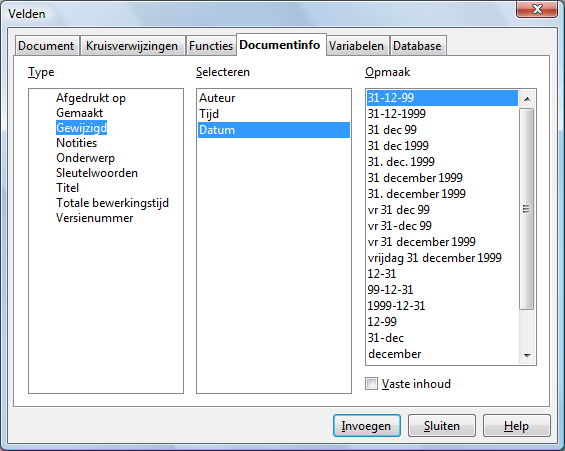Open the Database tab

(x=418, y=46)
